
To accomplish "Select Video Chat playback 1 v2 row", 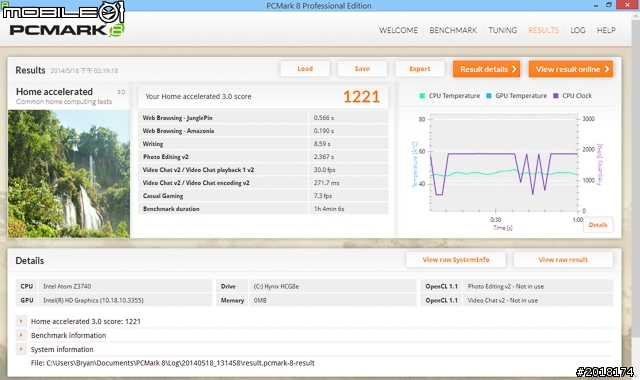I will point(263,170).
